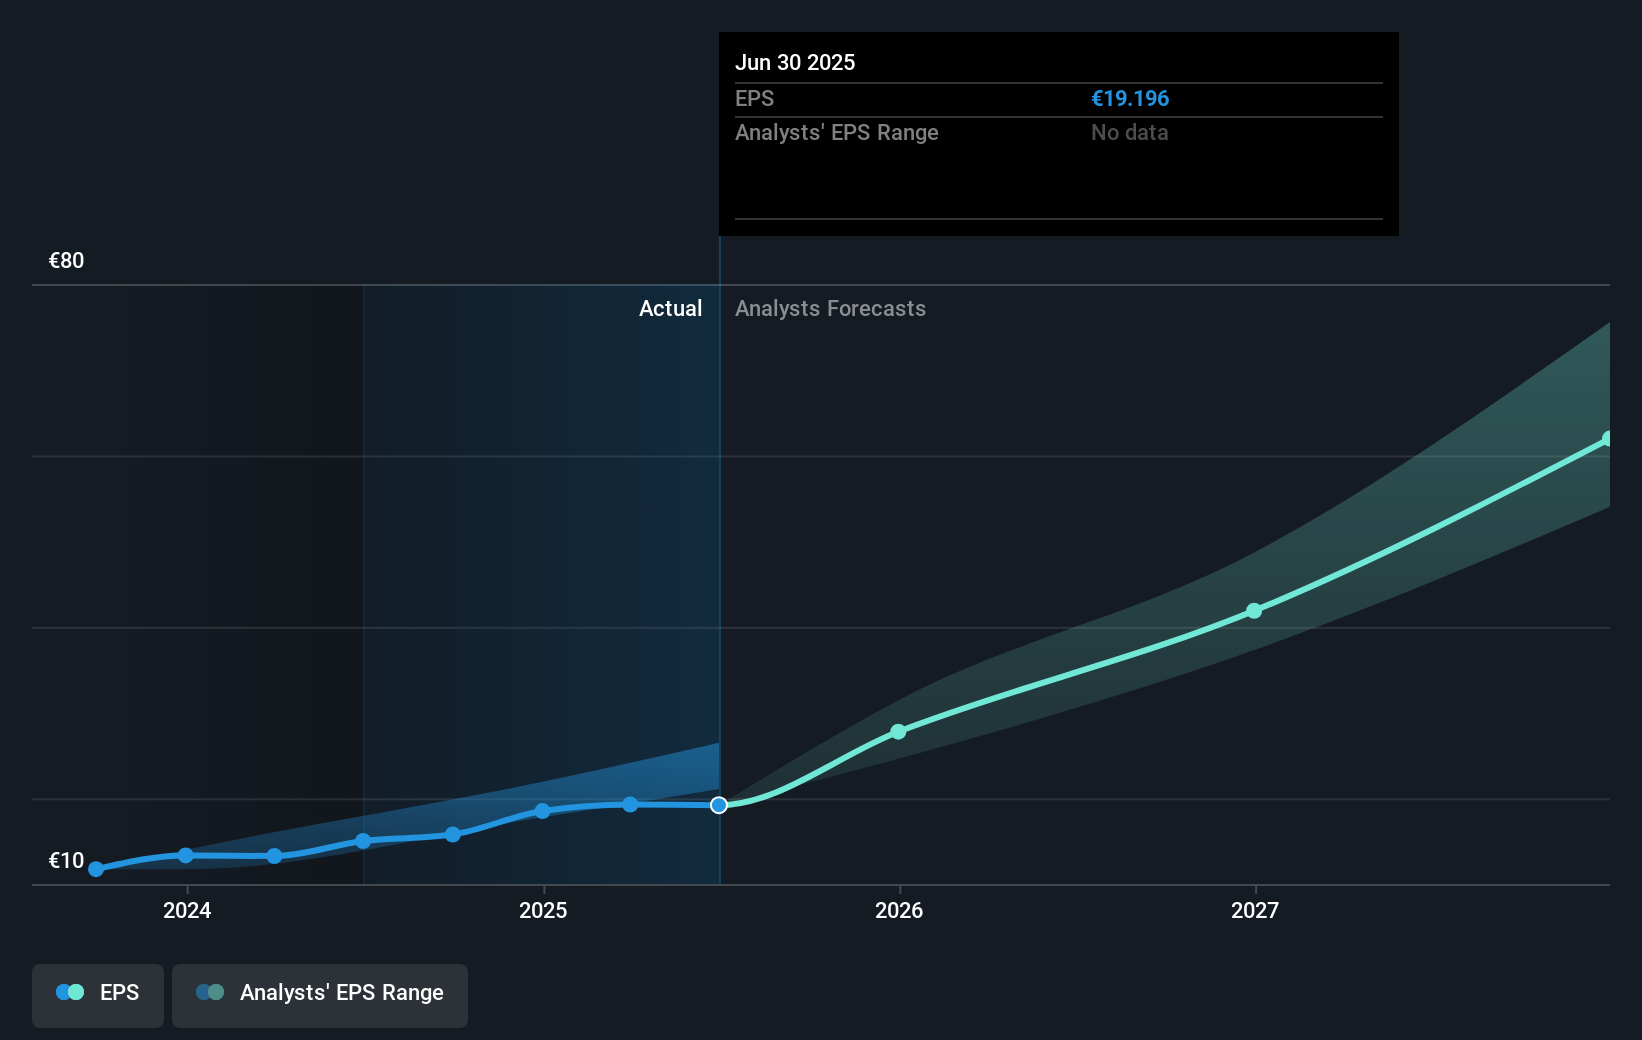This screenshot has height=1040, width=1642.
Task: Select the 2026 forecast EPS data point
Action: point(898,732)
